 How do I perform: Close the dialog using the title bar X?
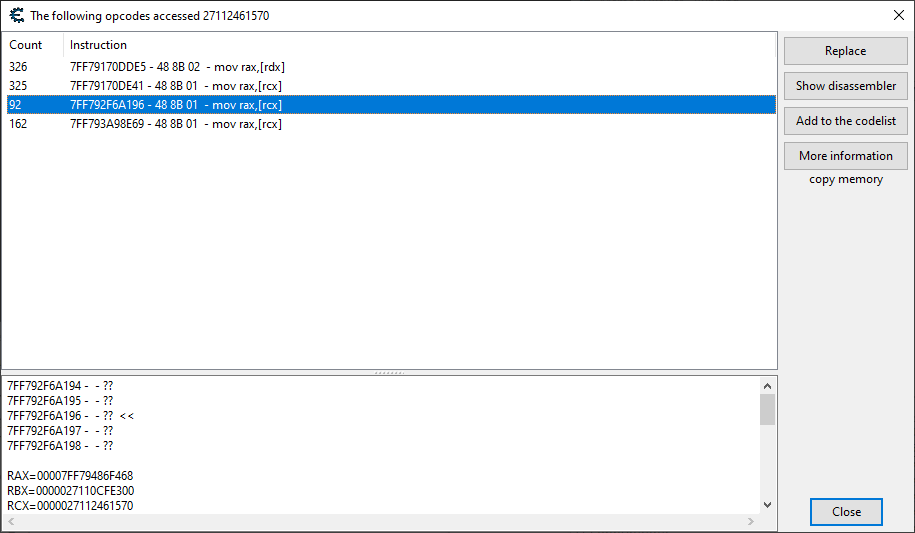point(897,15)
